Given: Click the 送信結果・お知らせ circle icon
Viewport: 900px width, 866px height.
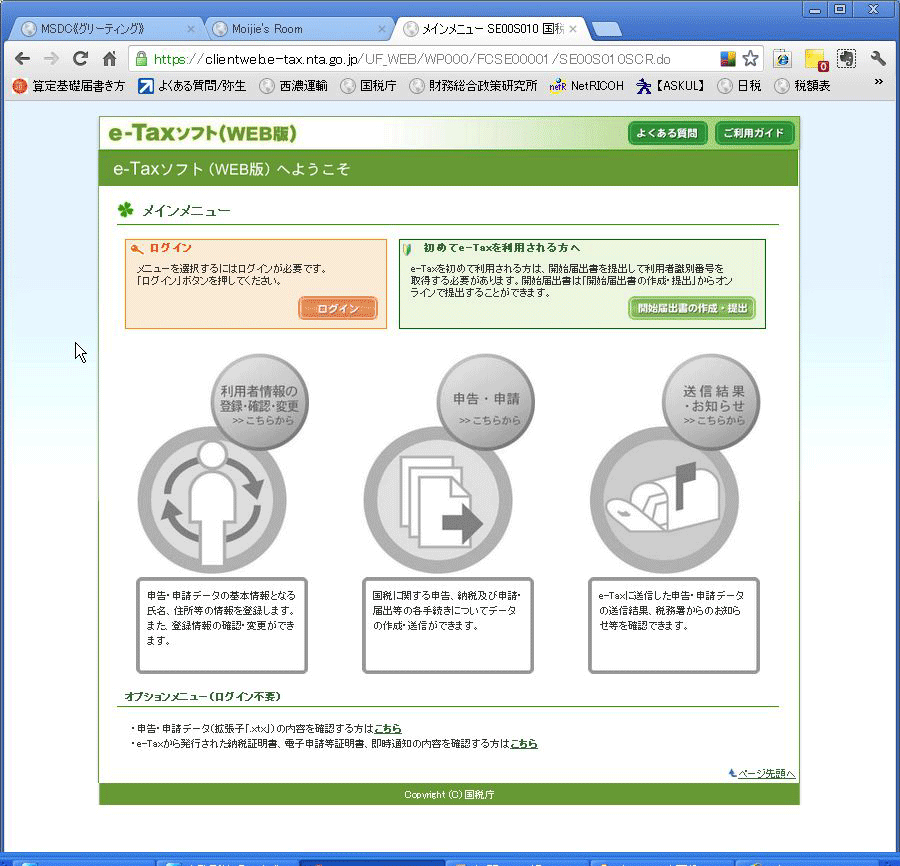Looking at the screenshot, I should pos(712,402).
